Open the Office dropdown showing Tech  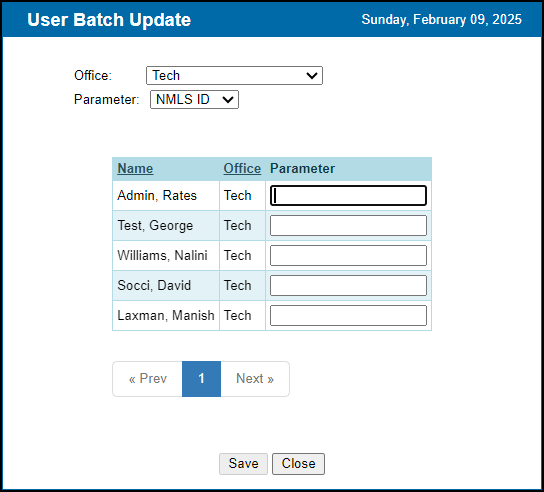(x=234, y=75)
